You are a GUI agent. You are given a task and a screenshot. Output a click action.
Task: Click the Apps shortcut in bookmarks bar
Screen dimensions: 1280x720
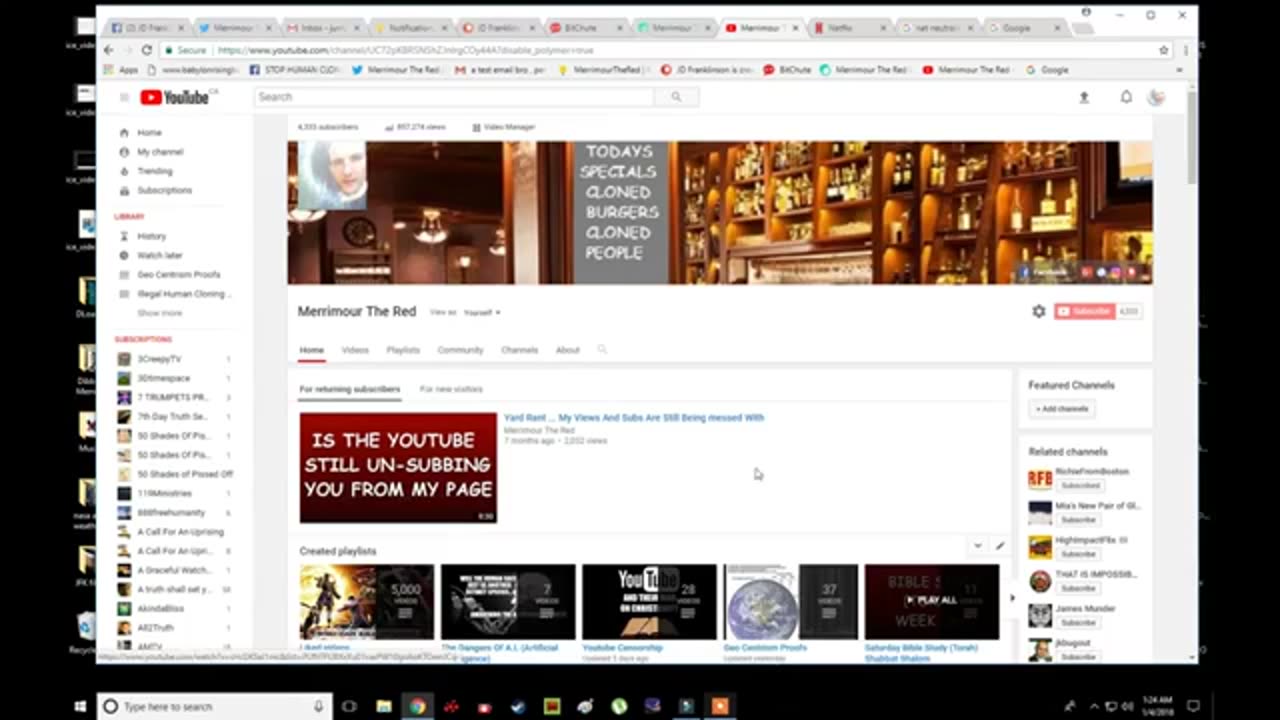pos(121,70)
